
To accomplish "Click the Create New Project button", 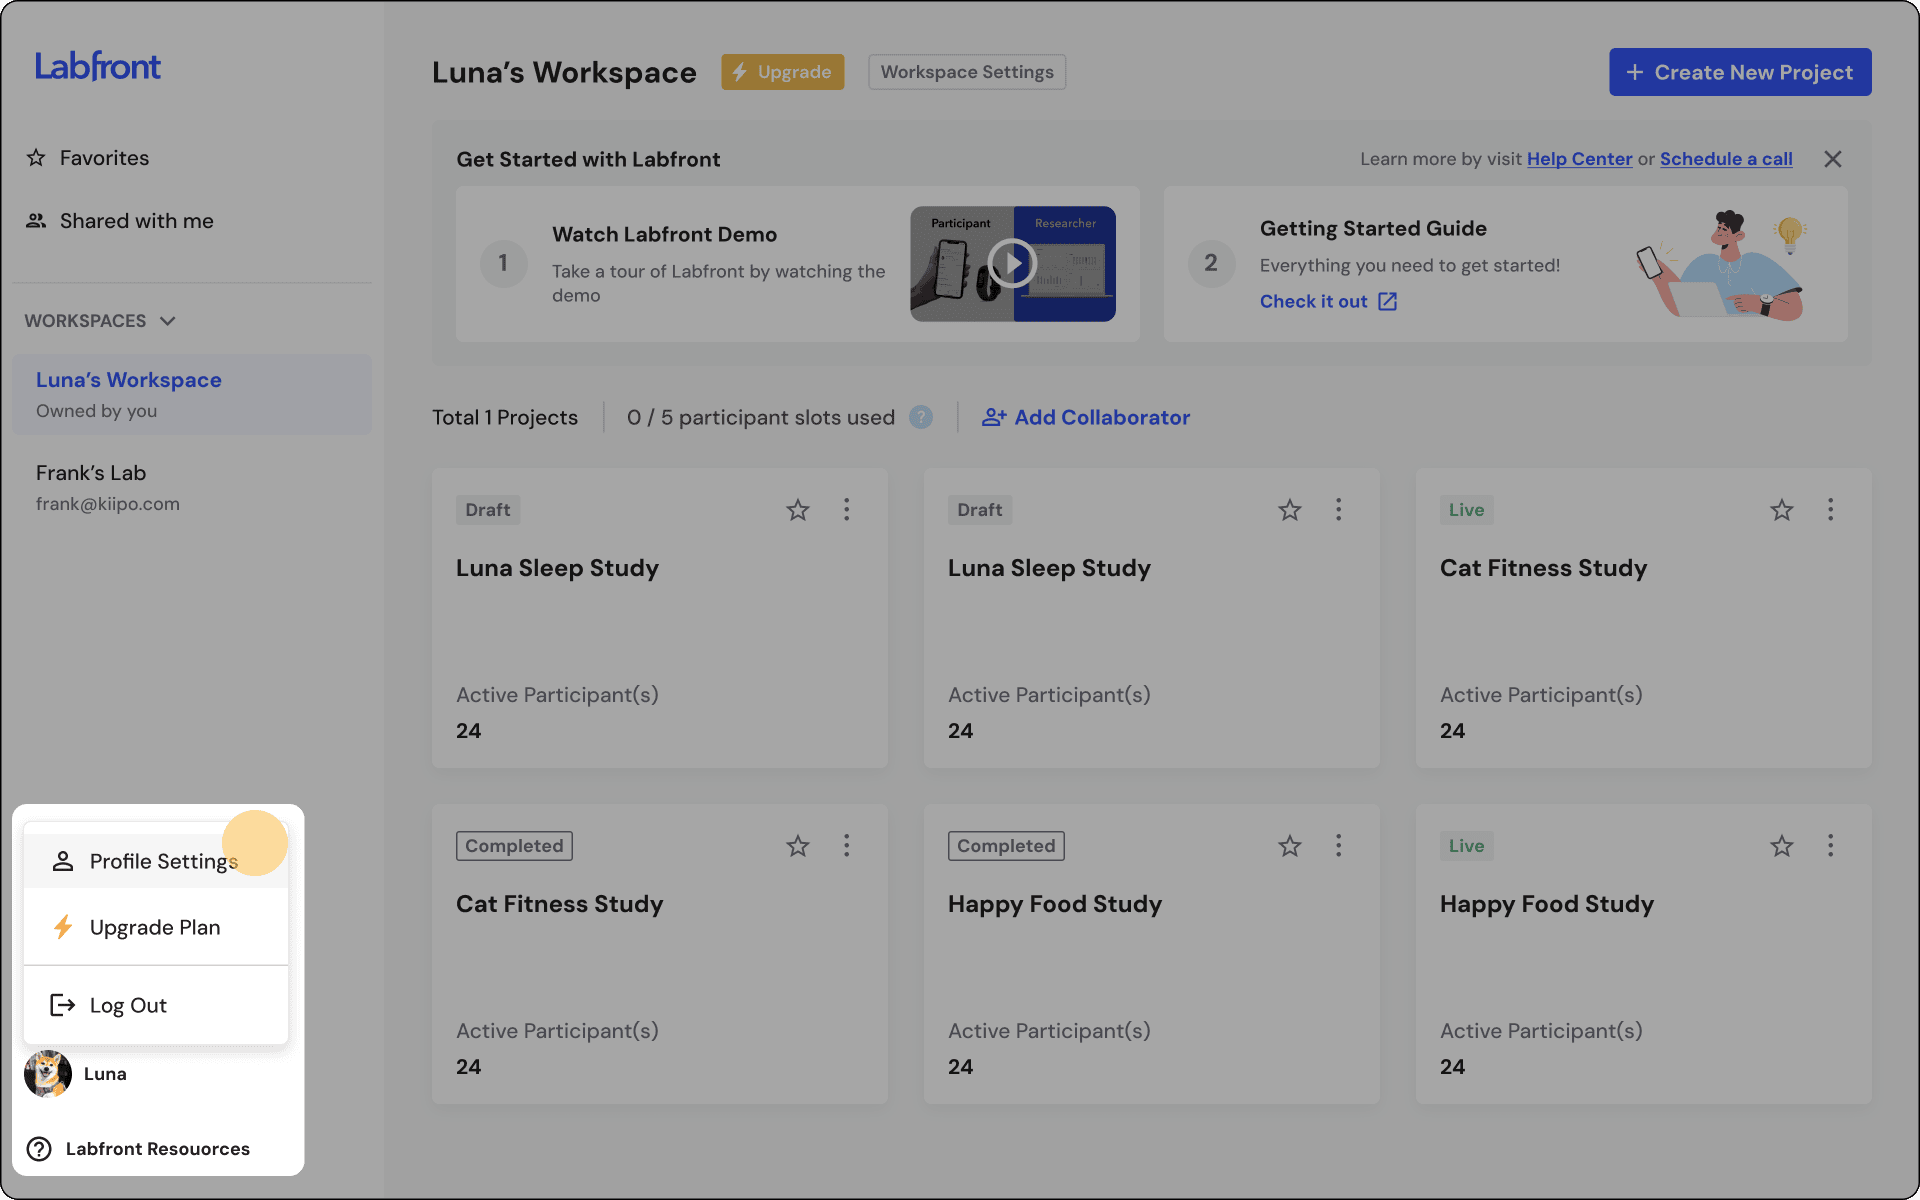I will (x=1739, y=72).
